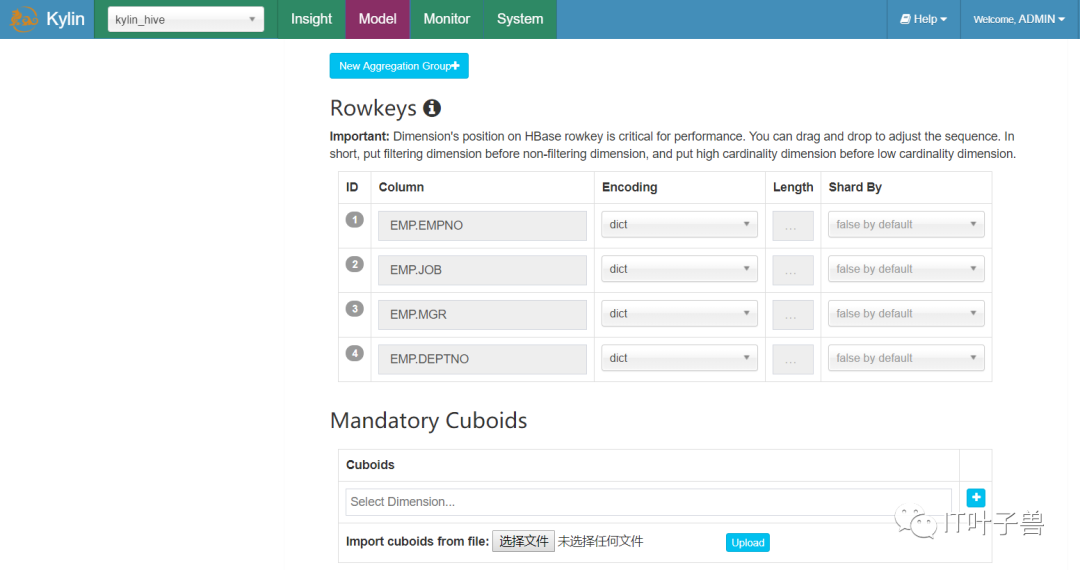The height and width of the screenshot is (570, 1080).
Task: Click the EMP.MGR column field
Action: coord(482,315)
